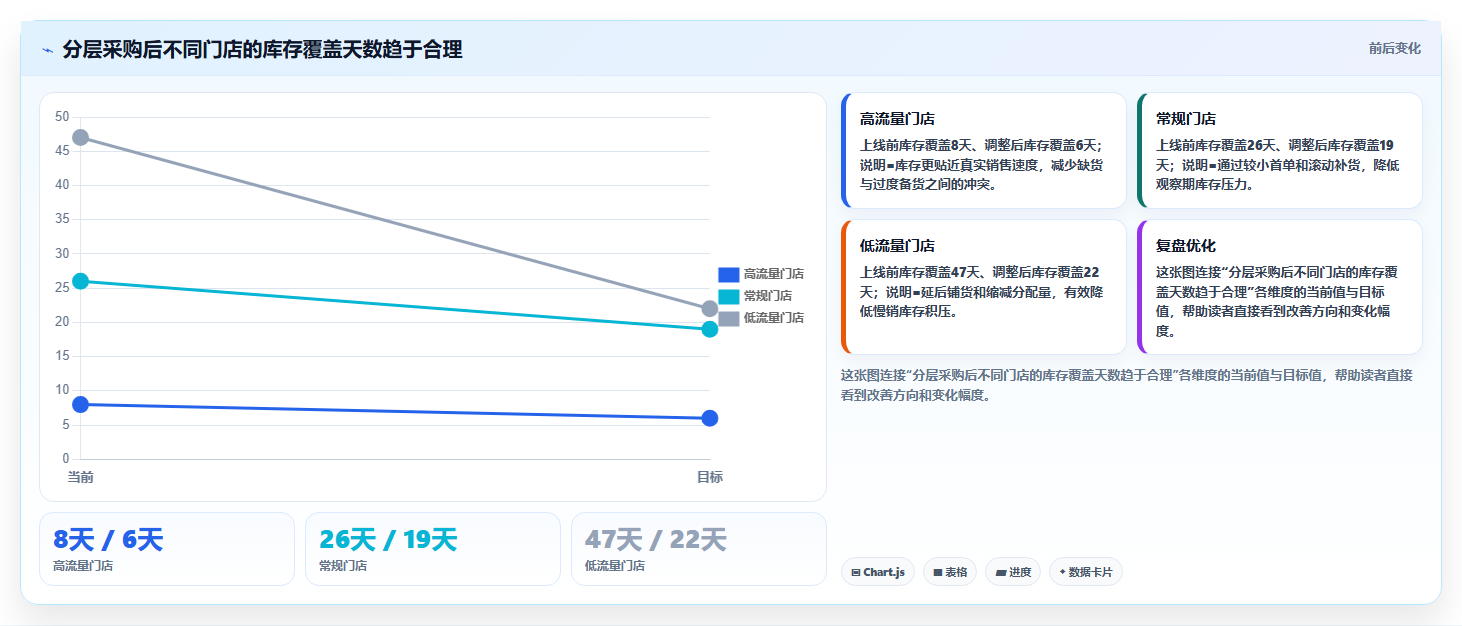Click the gray data point at 47 on 当前
1462x626 pixels.
[x=81, y=137]
